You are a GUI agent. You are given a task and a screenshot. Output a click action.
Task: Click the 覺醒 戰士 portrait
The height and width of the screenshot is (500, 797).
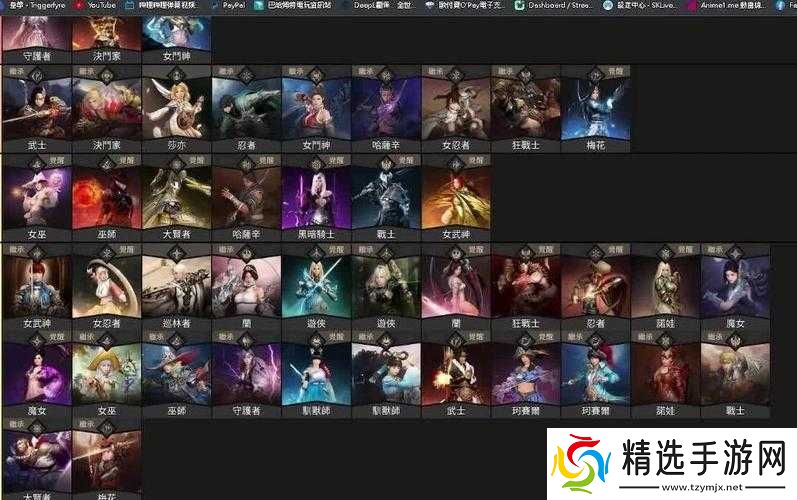tap(386, 196)
